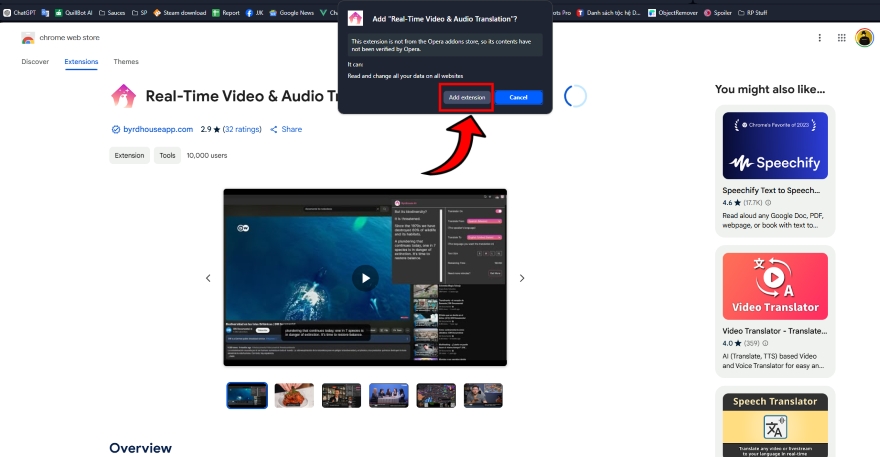Click Cancel in the install dialog
This screenshot has height=457, width=880.
point(518,97)
